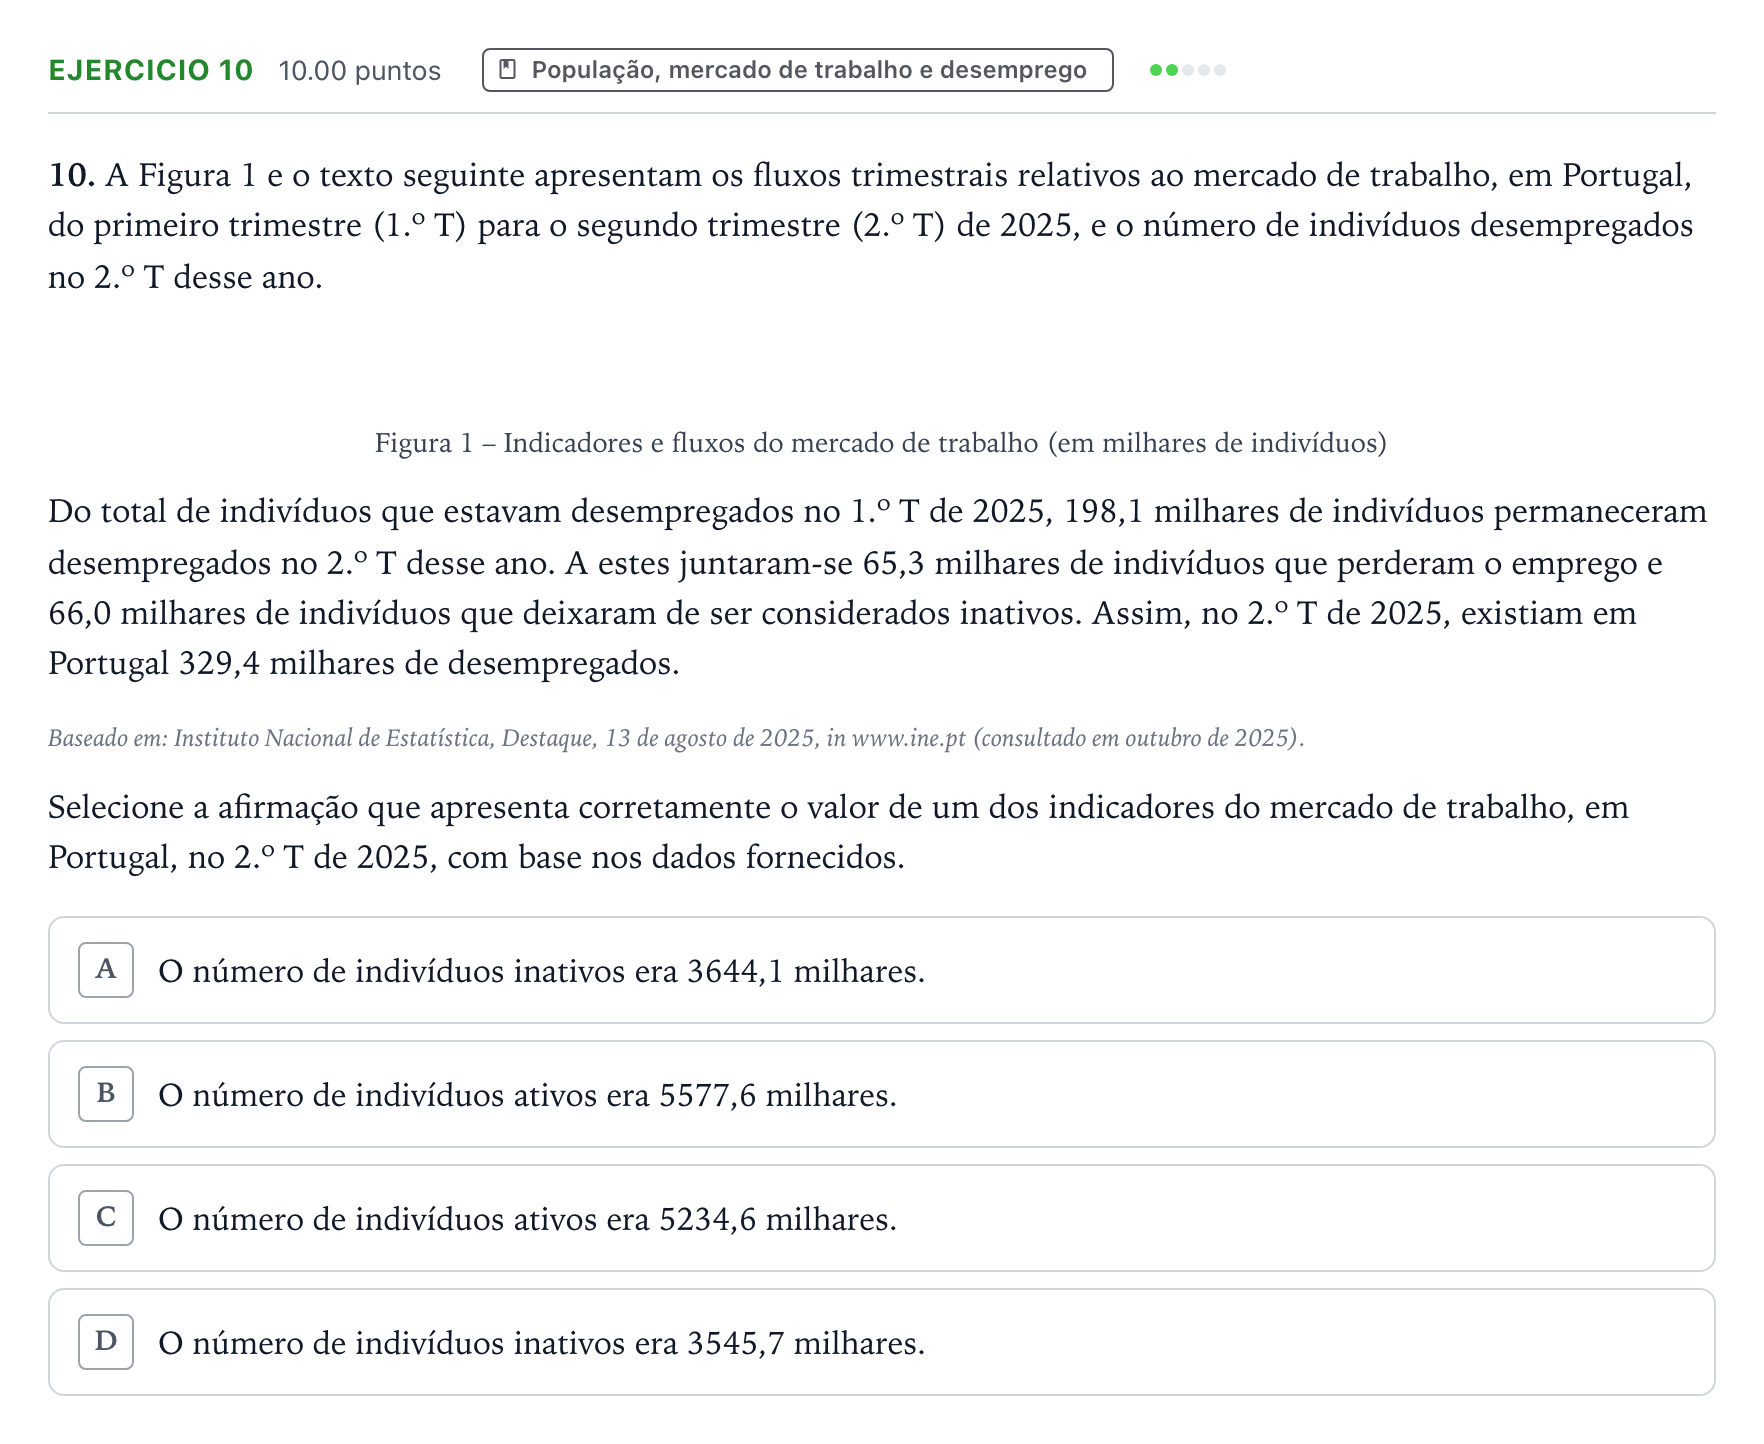Click the 'Selecione a afirmação' instruction text
Viewport: 1764px width, 1444px height.
(838, 832)
